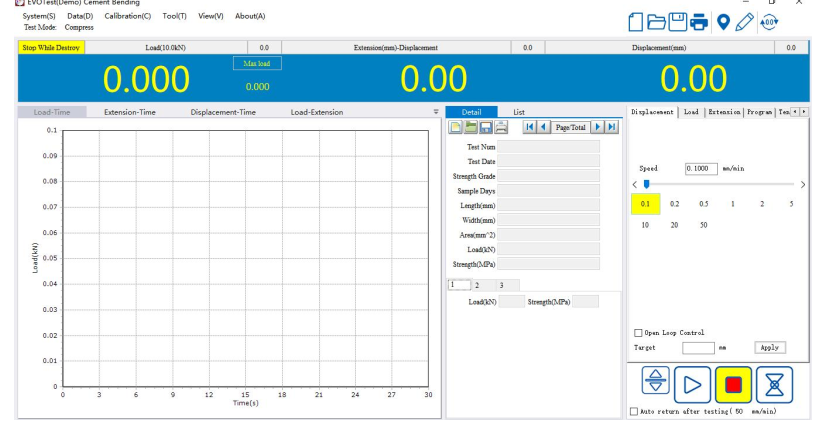Click the zero reset circular arrows icon

coord(769,22)
